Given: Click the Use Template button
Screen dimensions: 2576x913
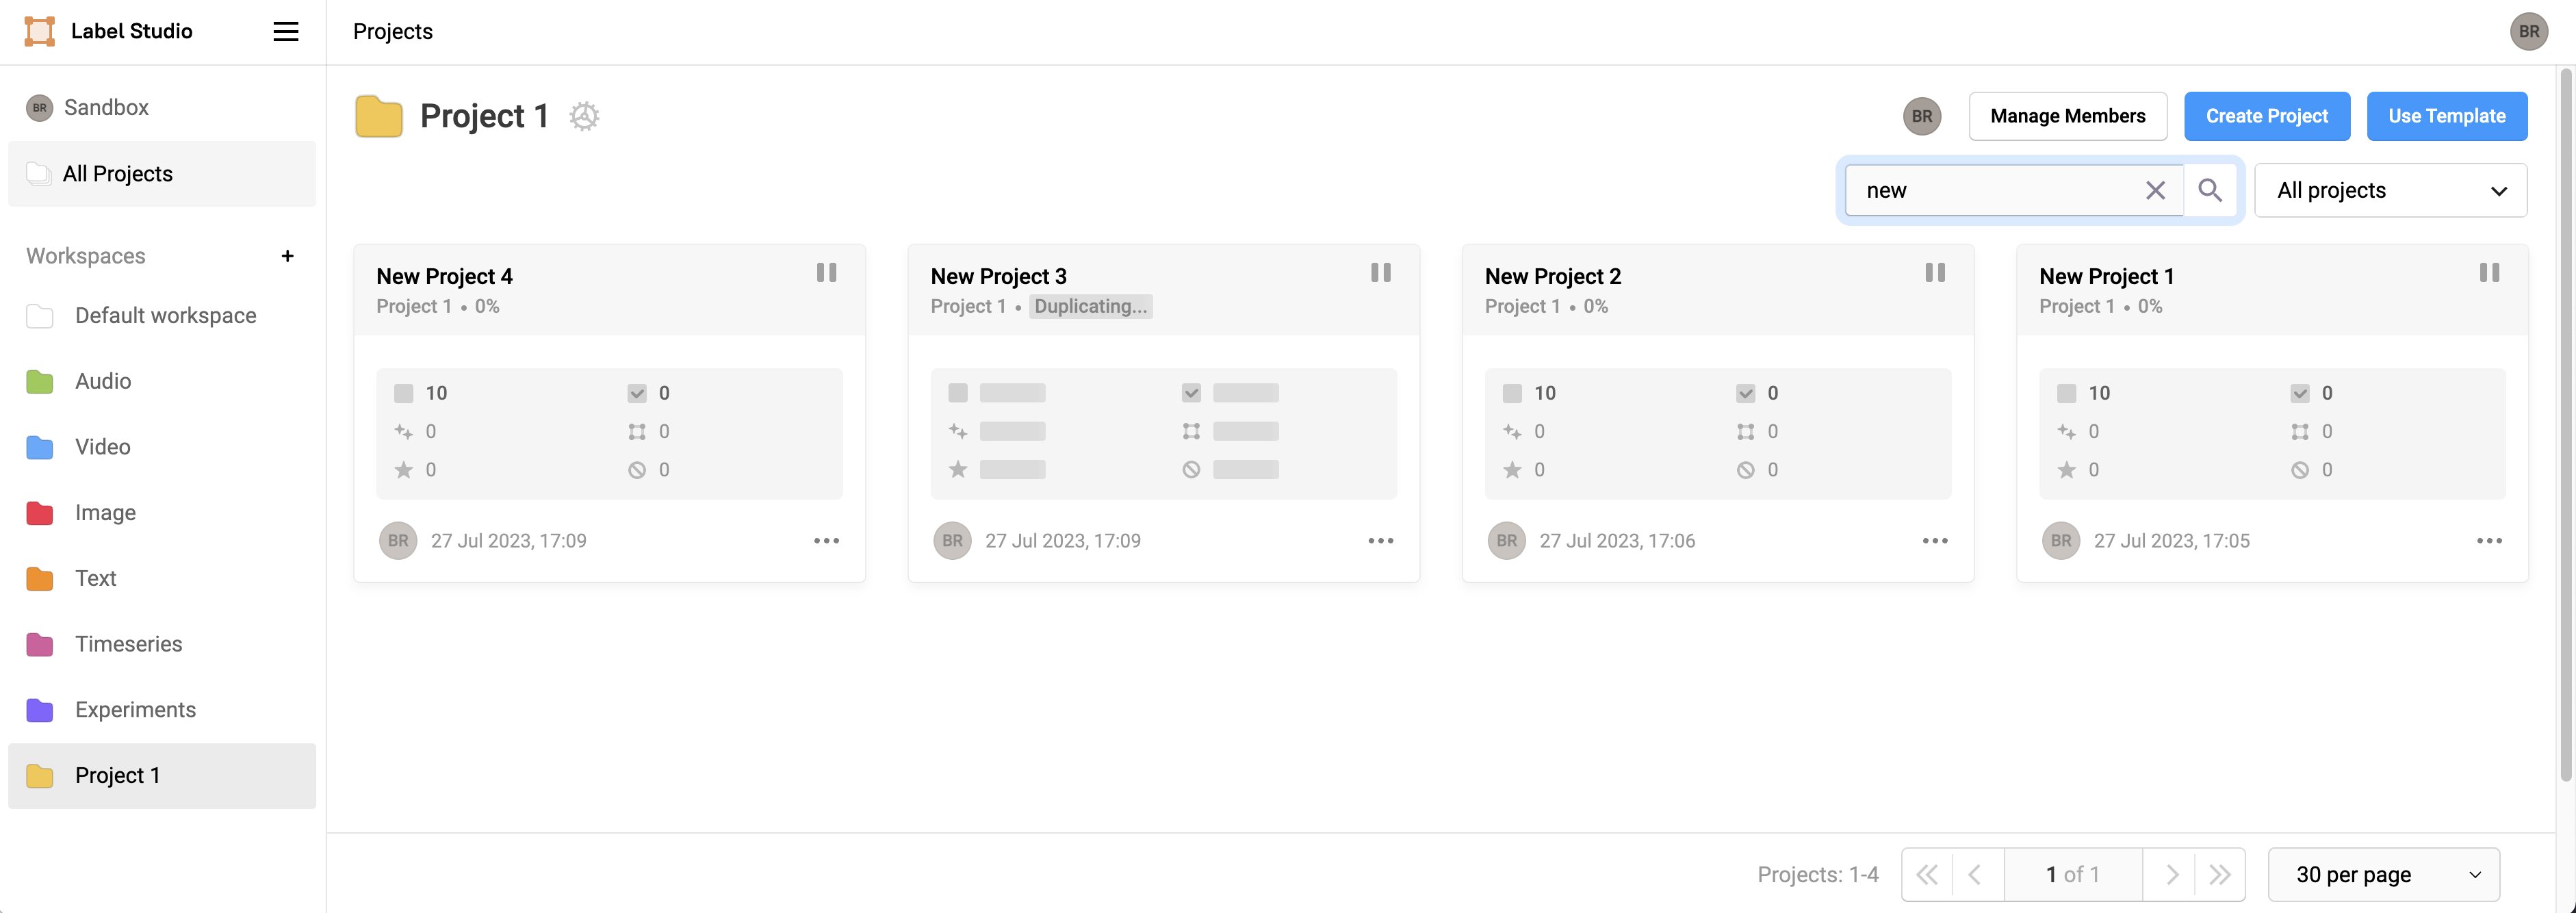Looking at the screenshot, I should 2446,116.
